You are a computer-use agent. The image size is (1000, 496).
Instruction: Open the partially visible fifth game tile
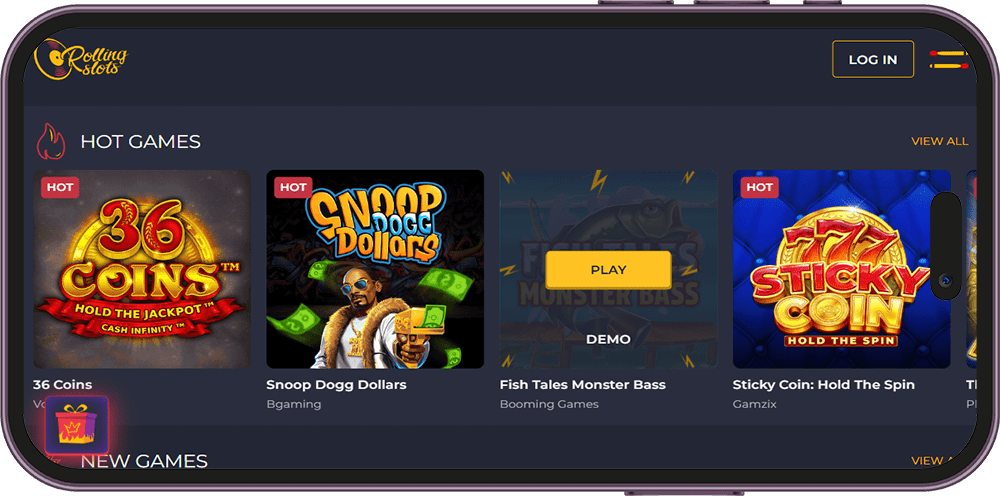(971, 269)
